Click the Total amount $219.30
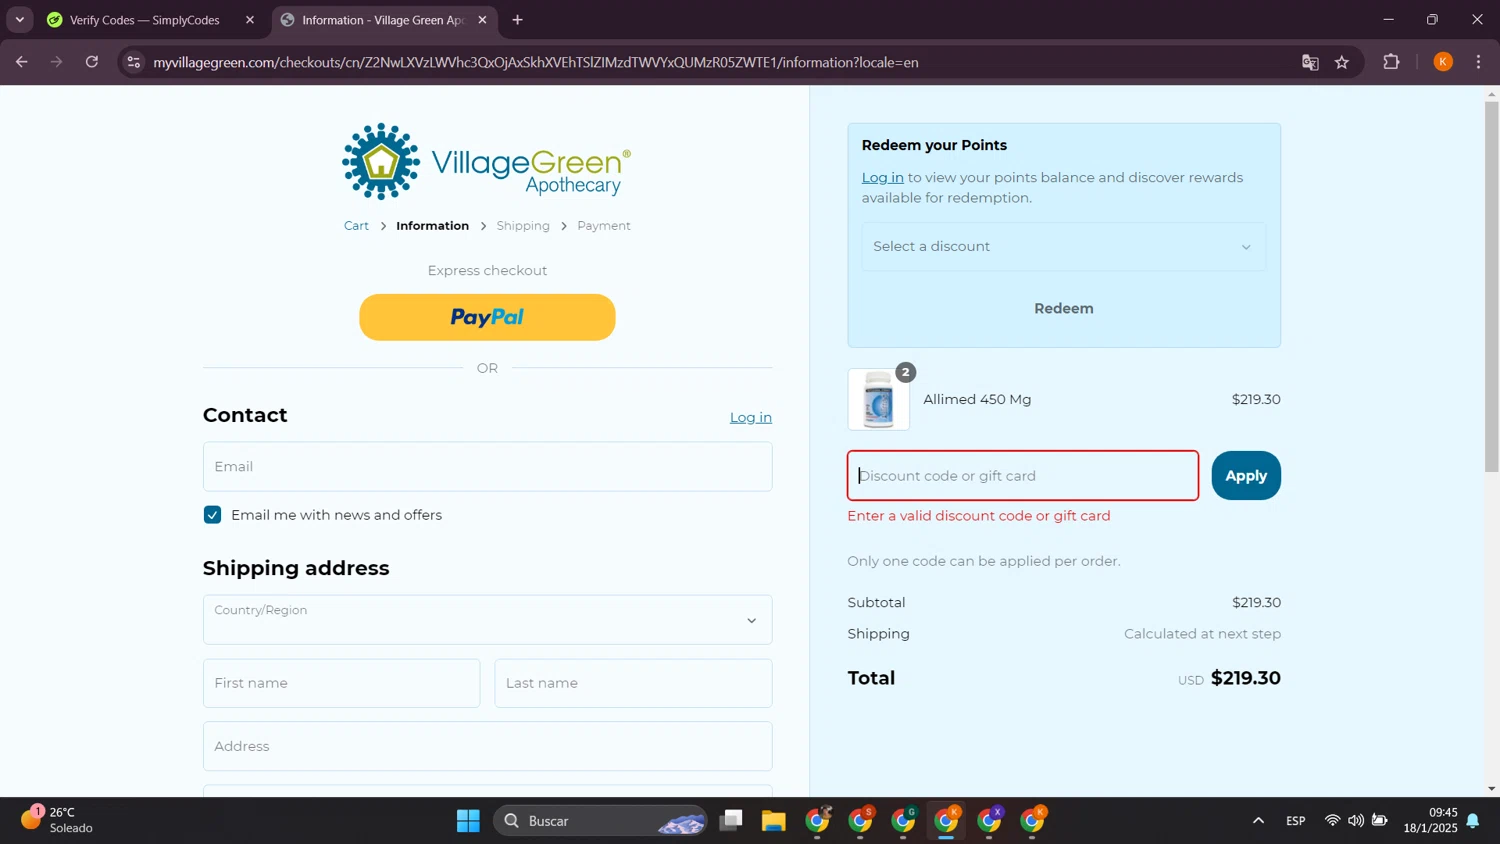1500x844 pixels. [x=1245, y=678]
